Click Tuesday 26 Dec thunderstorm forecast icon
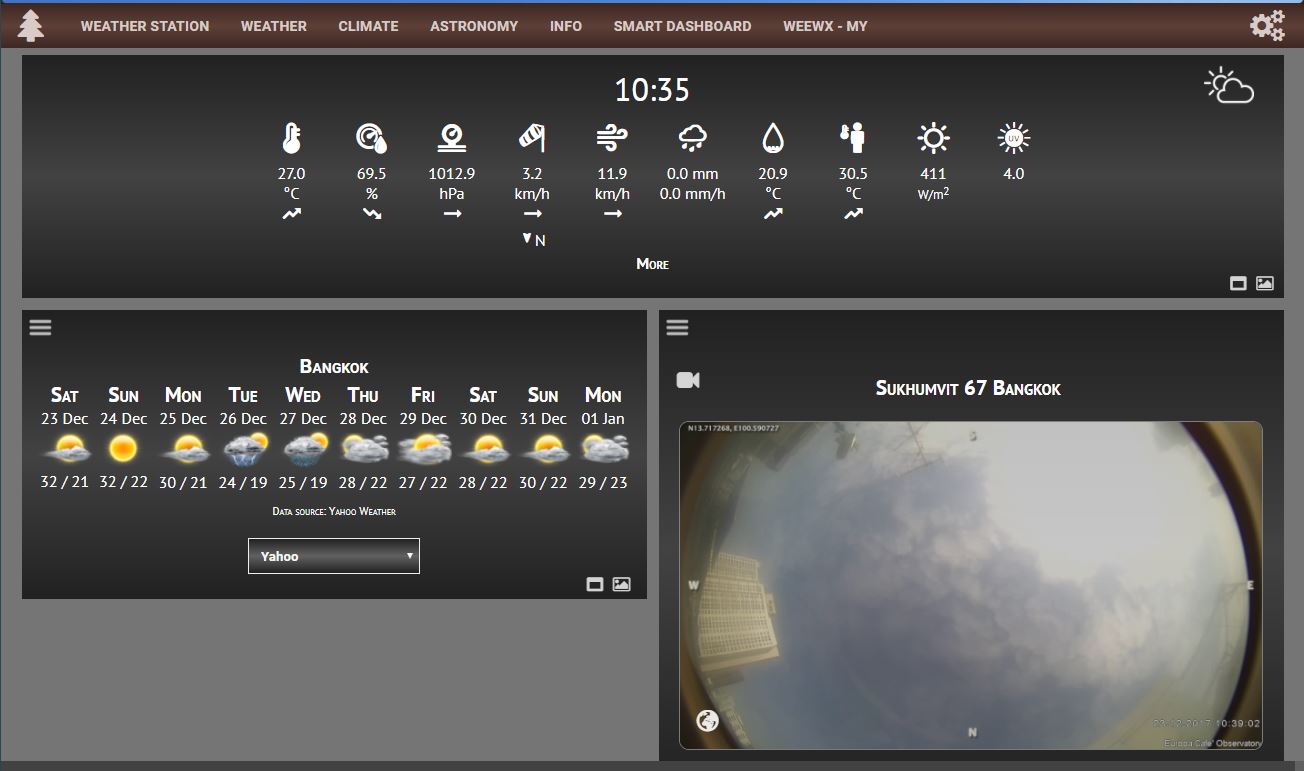Viewport: 1304px width, 771px height. click(243, 450)
